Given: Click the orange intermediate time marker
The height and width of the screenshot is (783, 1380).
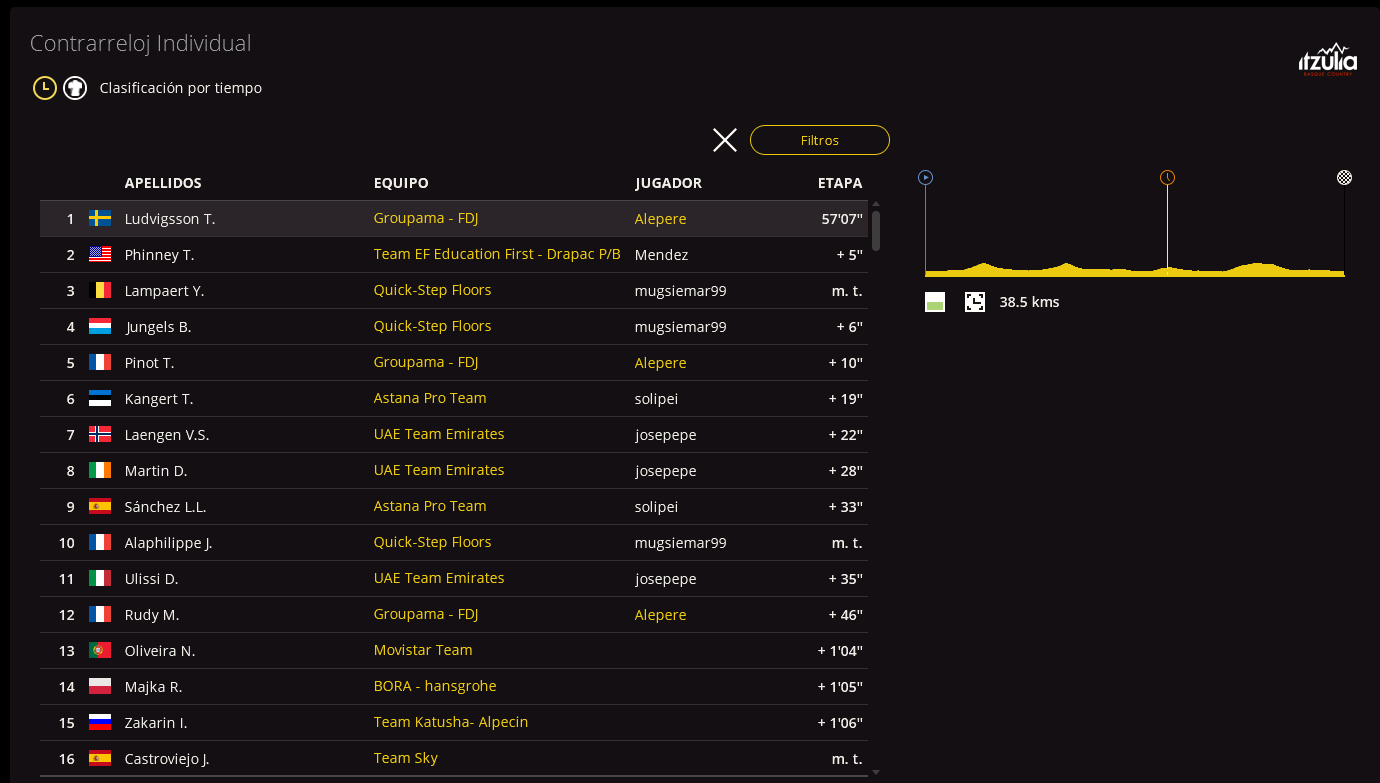Looking at the screenshot, I should pyautogui.click(x=1167, y=177).
